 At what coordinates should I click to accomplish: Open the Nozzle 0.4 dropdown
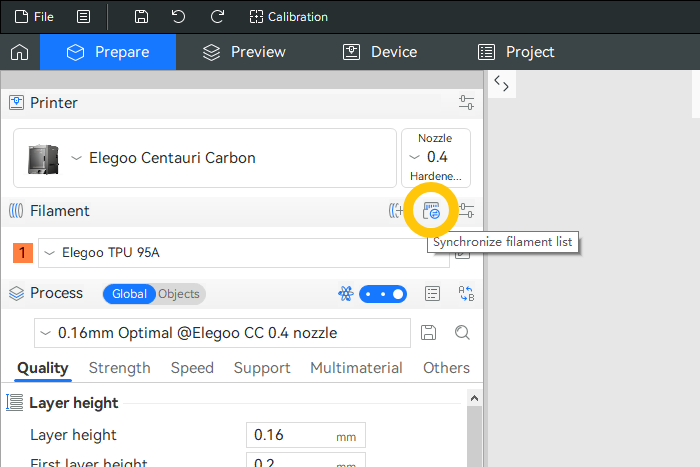coord(436,158)
